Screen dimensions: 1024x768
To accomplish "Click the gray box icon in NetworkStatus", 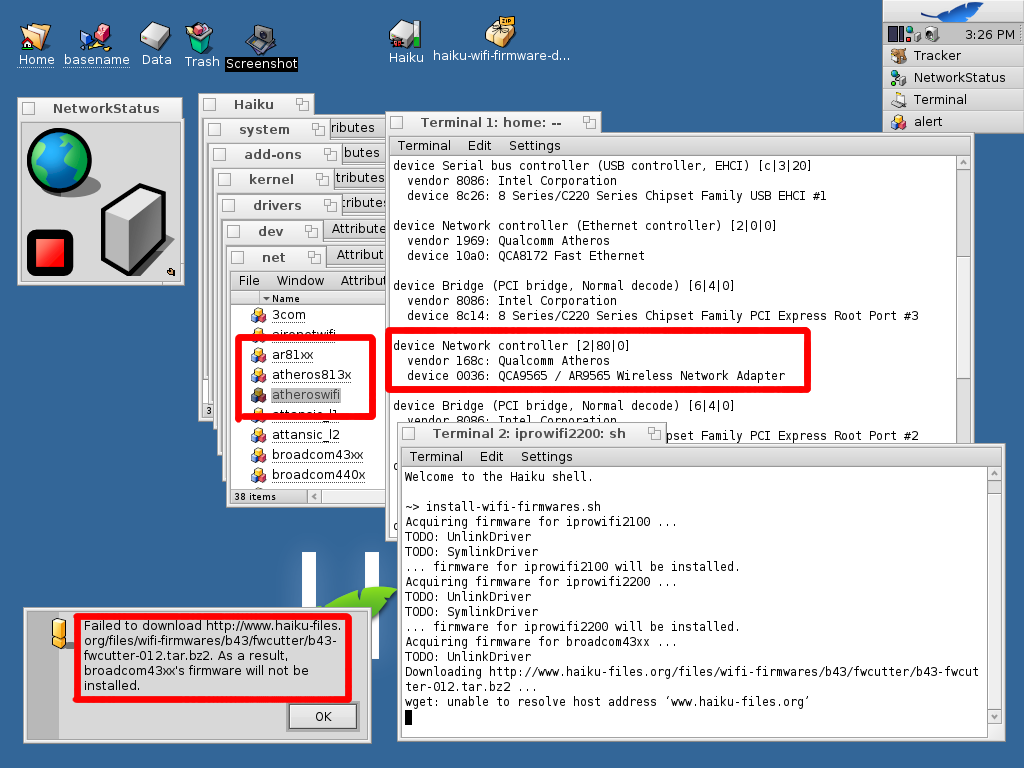I will pos(133,229).
